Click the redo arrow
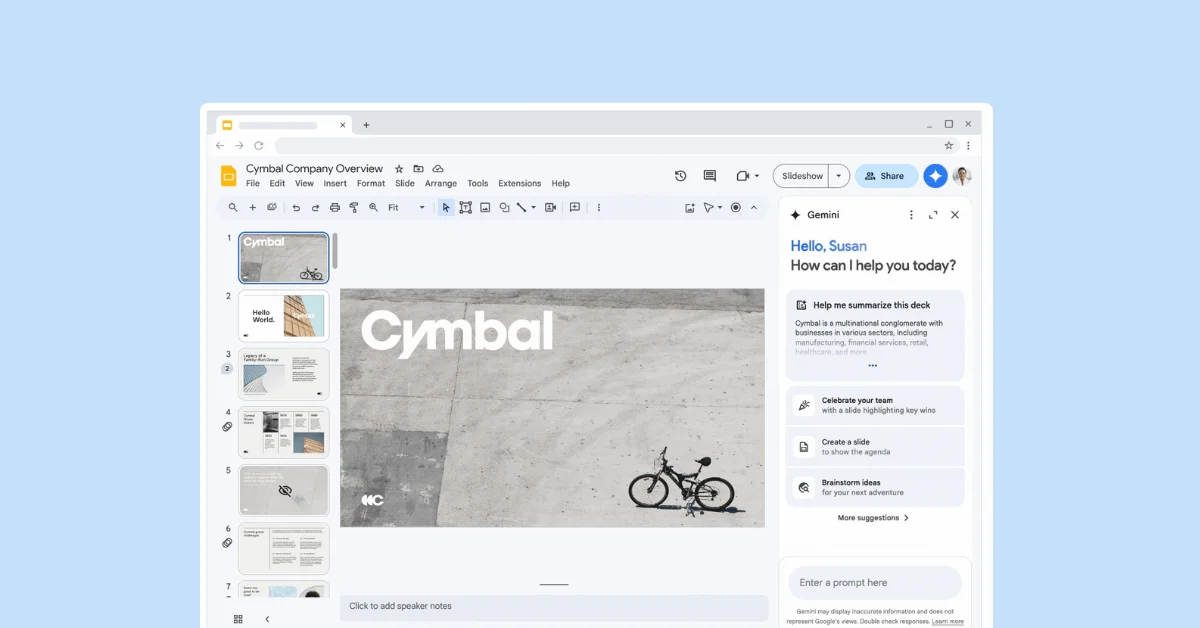The width and height of the screenshot is (1200, 628). click(315, 208)
